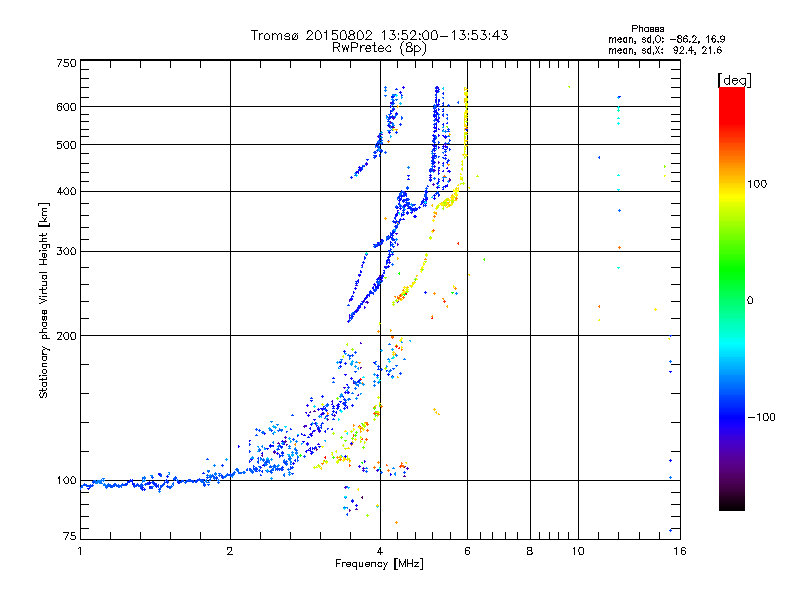Click the '[deg]' colorbar unit label
The width and height of the screenshot is (800, 600).
[734, 81]
